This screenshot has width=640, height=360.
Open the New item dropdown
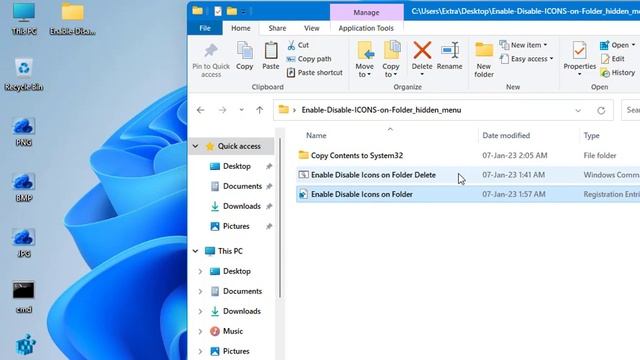point(524,45)
